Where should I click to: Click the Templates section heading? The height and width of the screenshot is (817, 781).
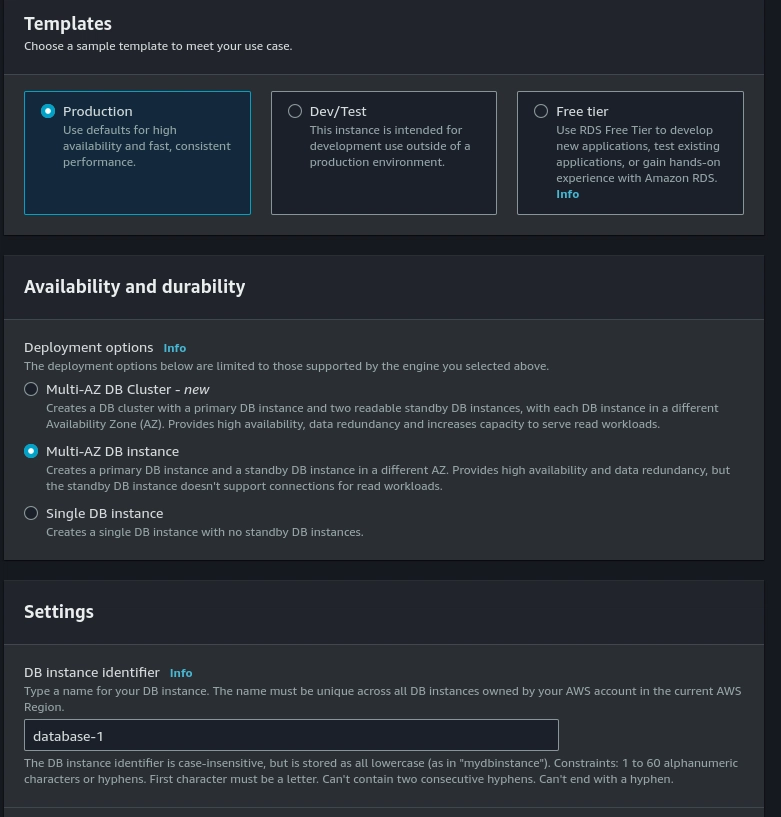68,24
